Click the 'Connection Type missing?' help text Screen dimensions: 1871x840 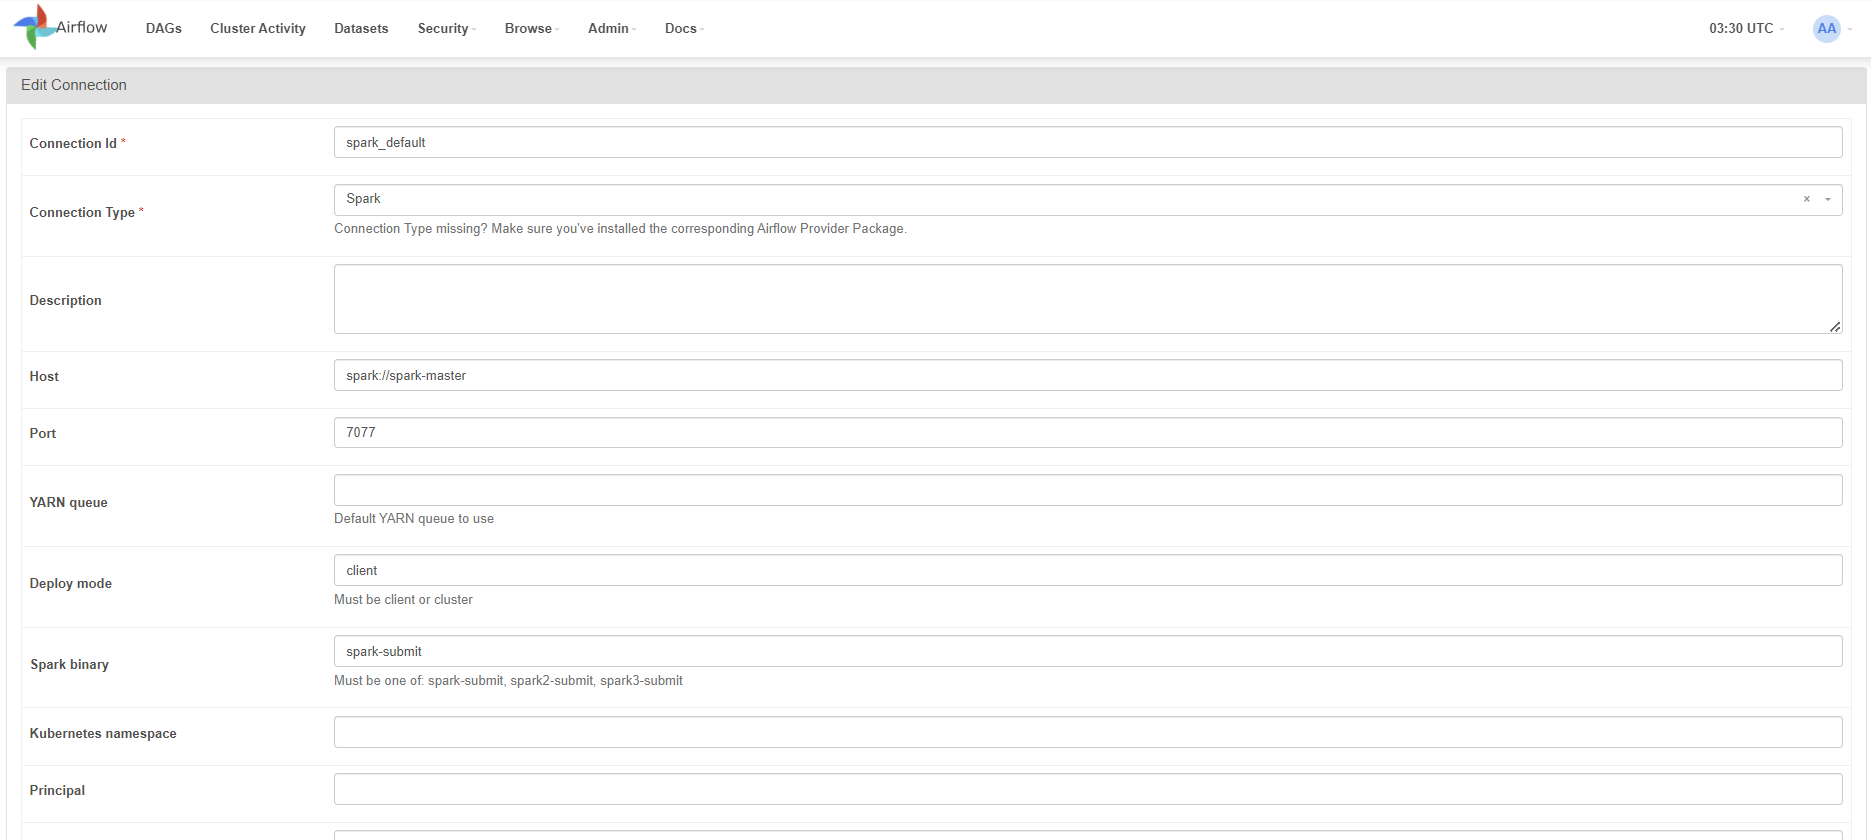pyautogui.click(x=620, y=228)
